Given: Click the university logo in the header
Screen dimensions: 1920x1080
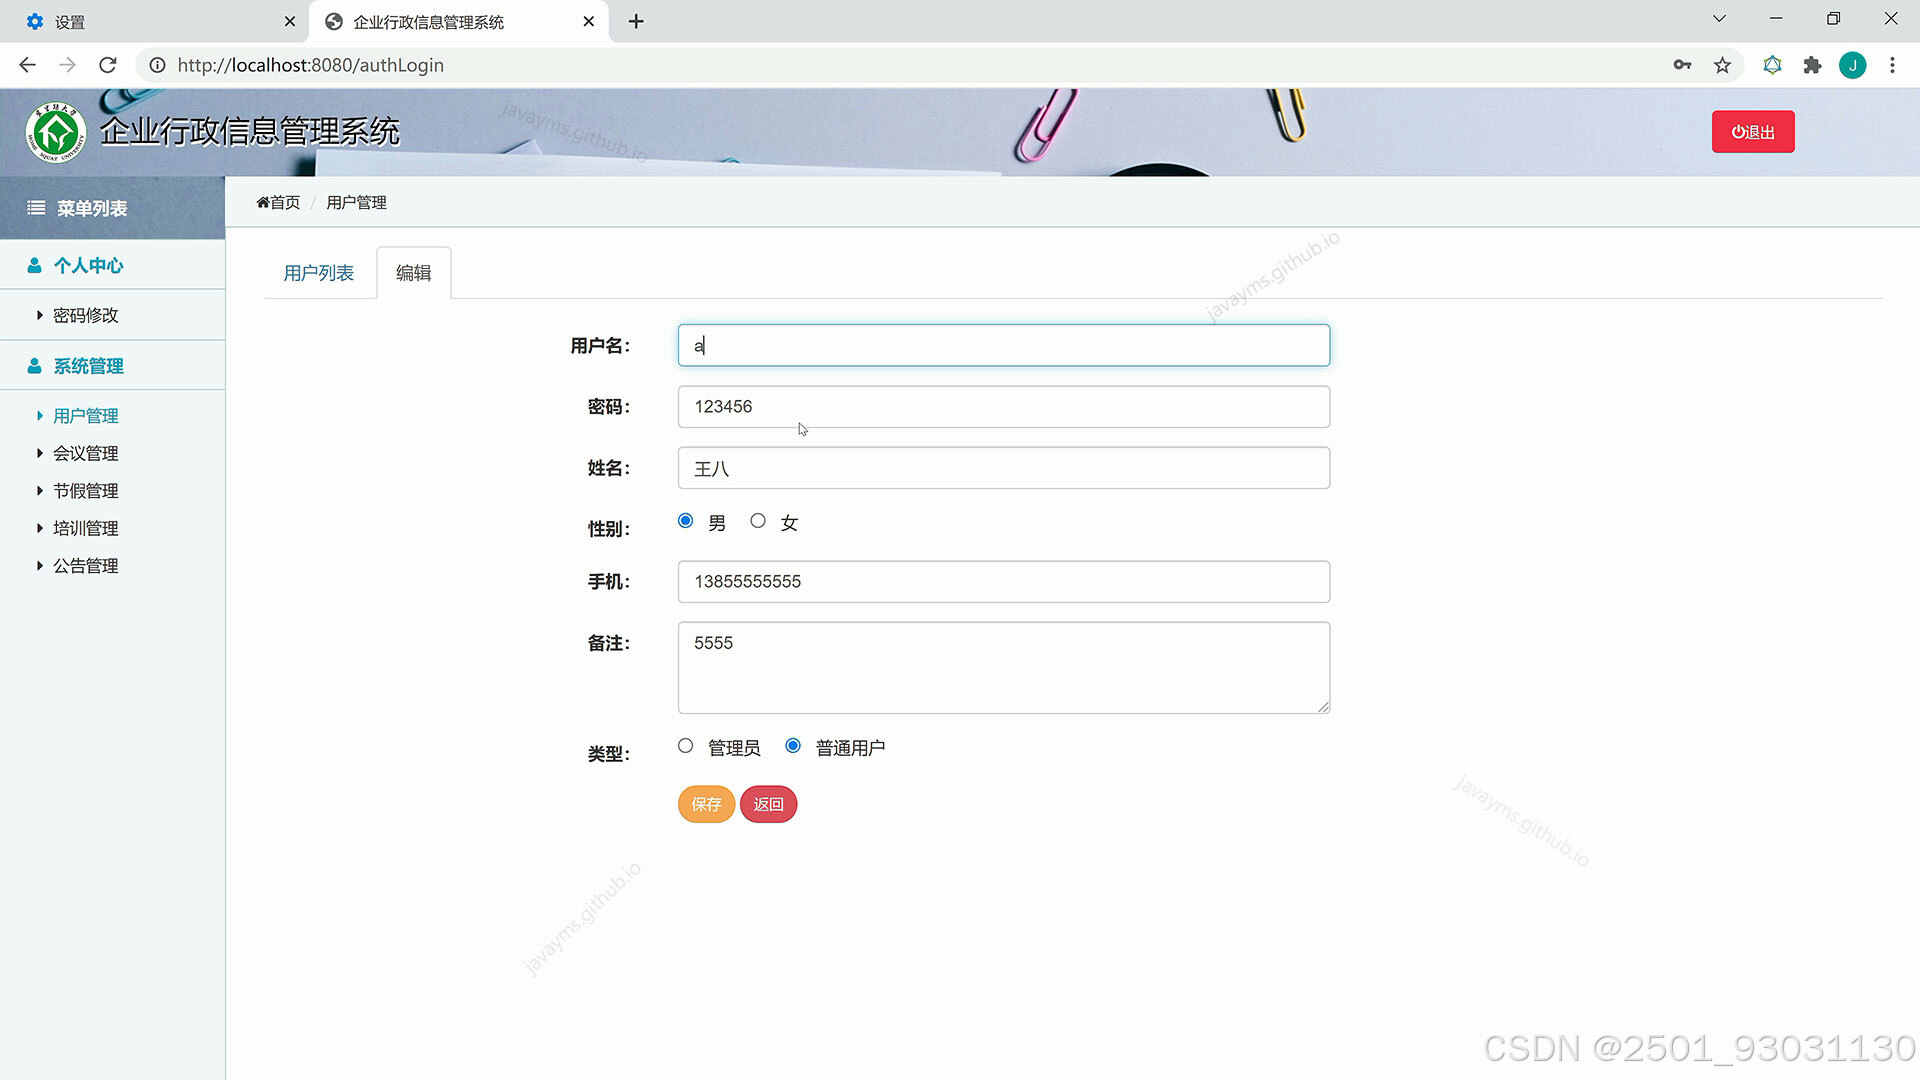Looking at the screenshot, I should point(56,132).
